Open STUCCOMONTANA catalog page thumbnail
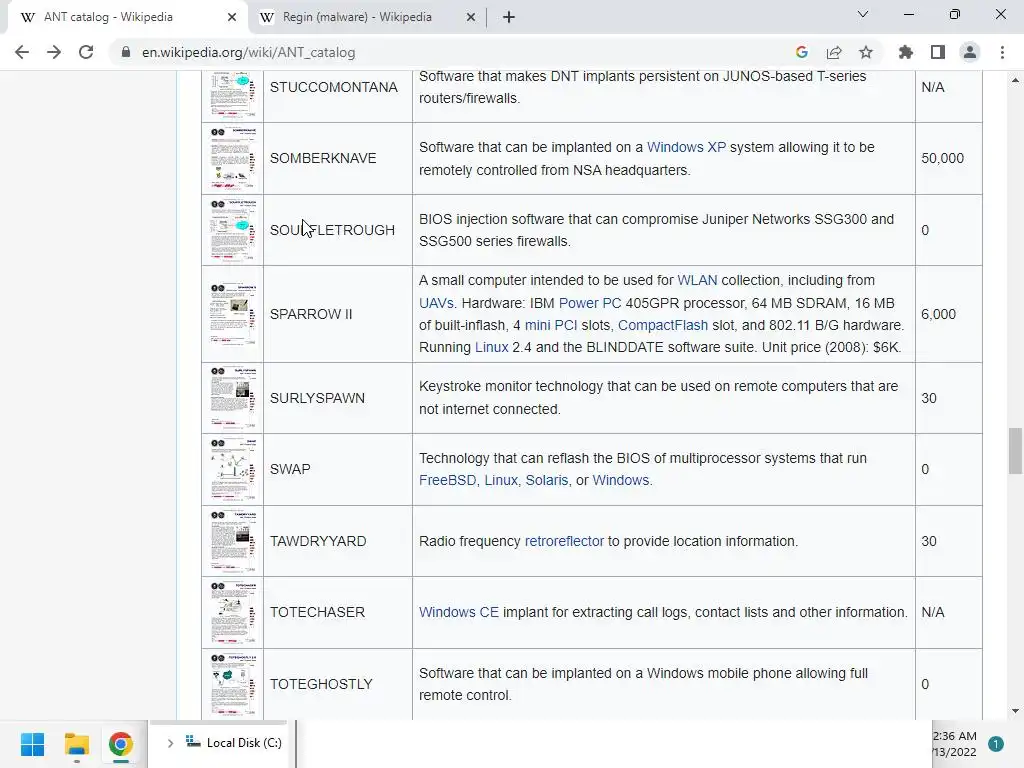 point(232,95)
